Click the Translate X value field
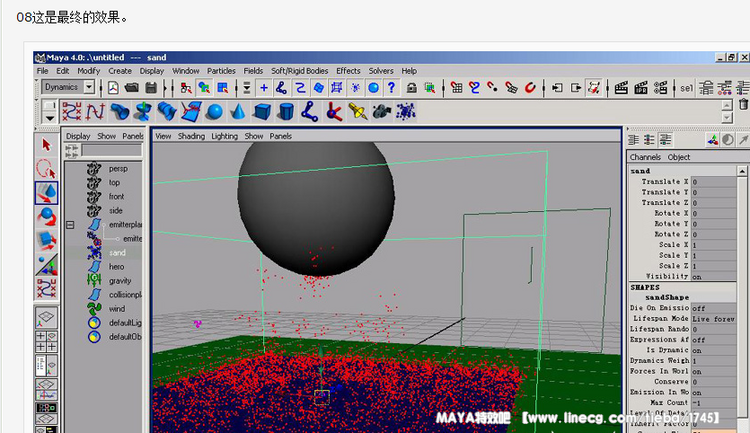This screenshot has height=433, width=750. [713, 182]
